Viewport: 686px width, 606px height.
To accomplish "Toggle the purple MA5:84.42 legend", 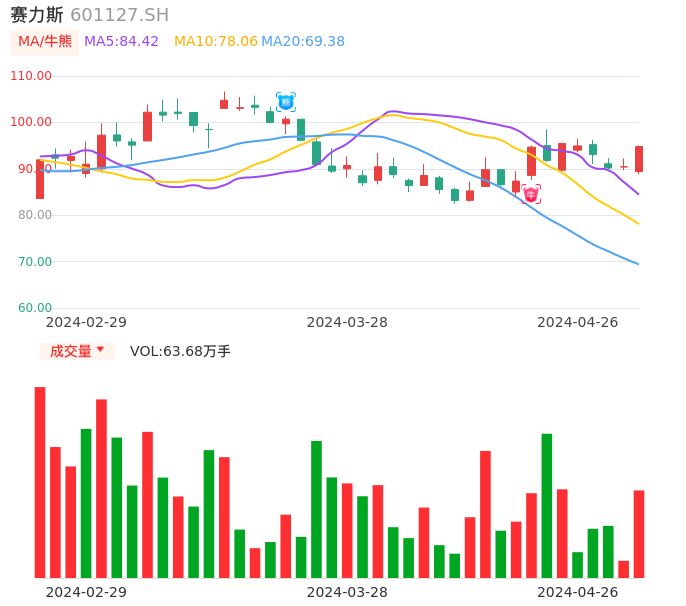I will point(121,42).
